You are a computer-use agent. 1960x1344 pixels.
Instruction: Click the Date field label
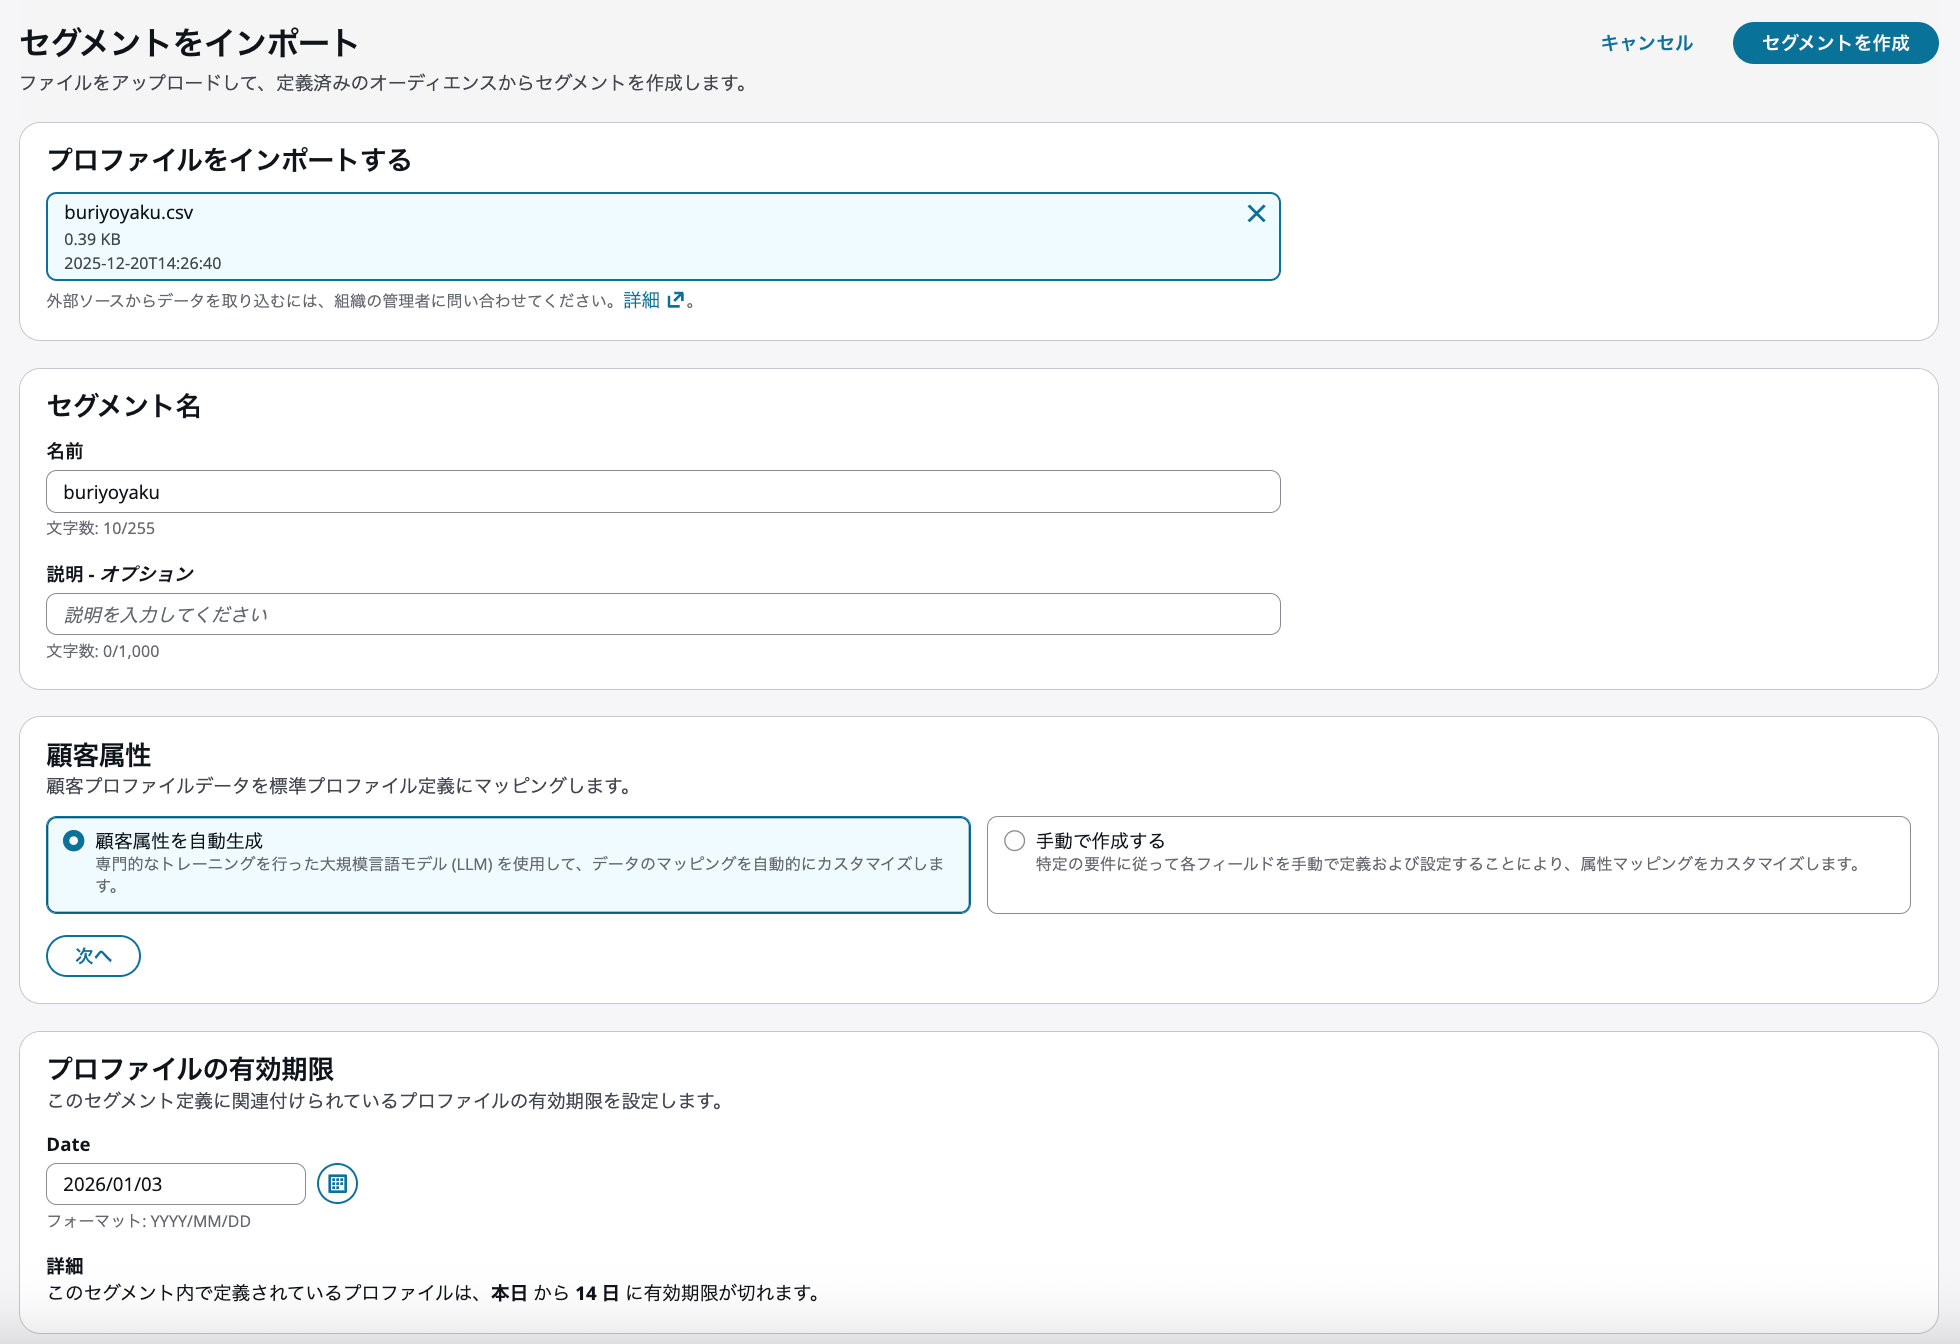point(68,1144)
